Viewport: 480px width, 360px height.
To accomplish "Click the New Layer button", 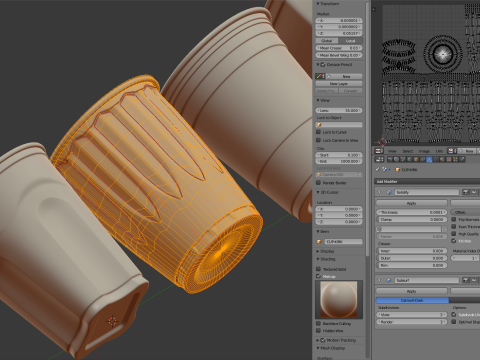I will click(x=339, y=84).
